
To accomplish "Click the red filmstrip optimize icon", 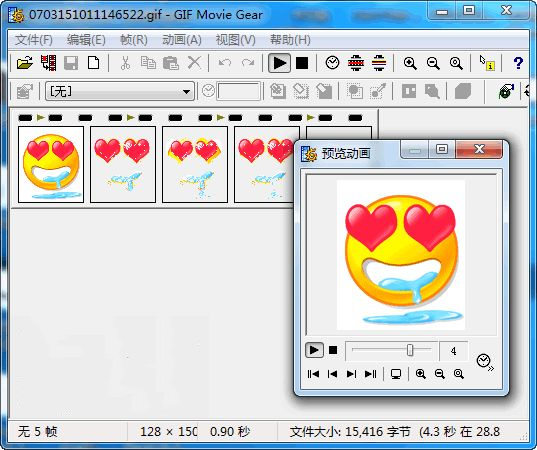I will point(355,63).
